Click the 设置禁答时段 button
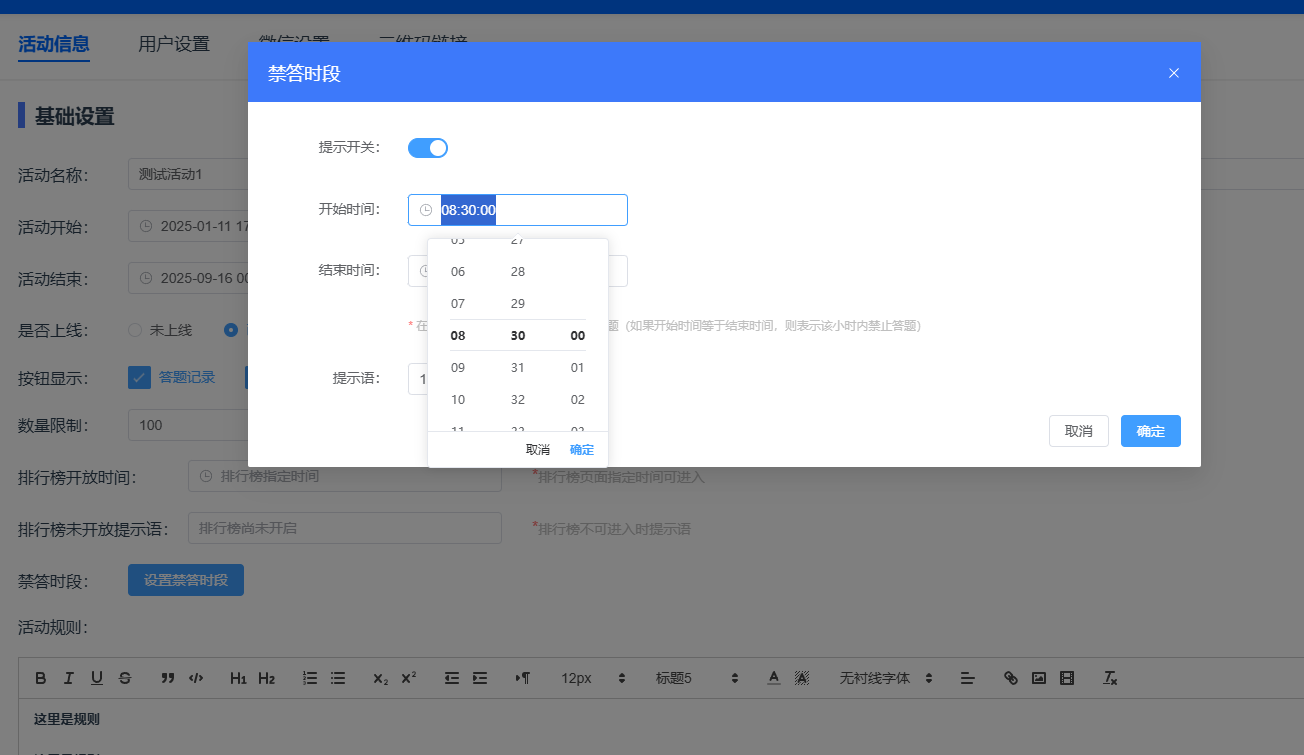Viewport: 1304px width, 755px height. coord(186,580)
